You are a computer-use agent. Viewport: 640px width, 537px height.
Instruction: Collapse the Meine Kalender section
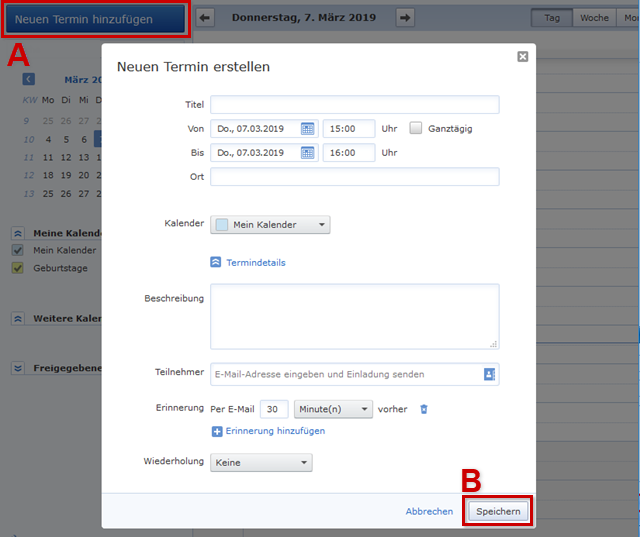(18, 233)
